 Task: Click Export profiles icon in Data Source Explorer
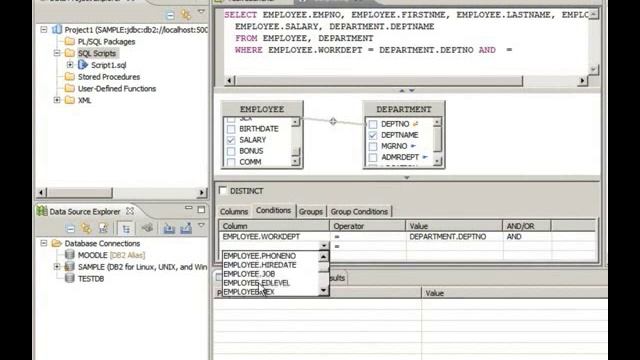(x=186, y=228)
